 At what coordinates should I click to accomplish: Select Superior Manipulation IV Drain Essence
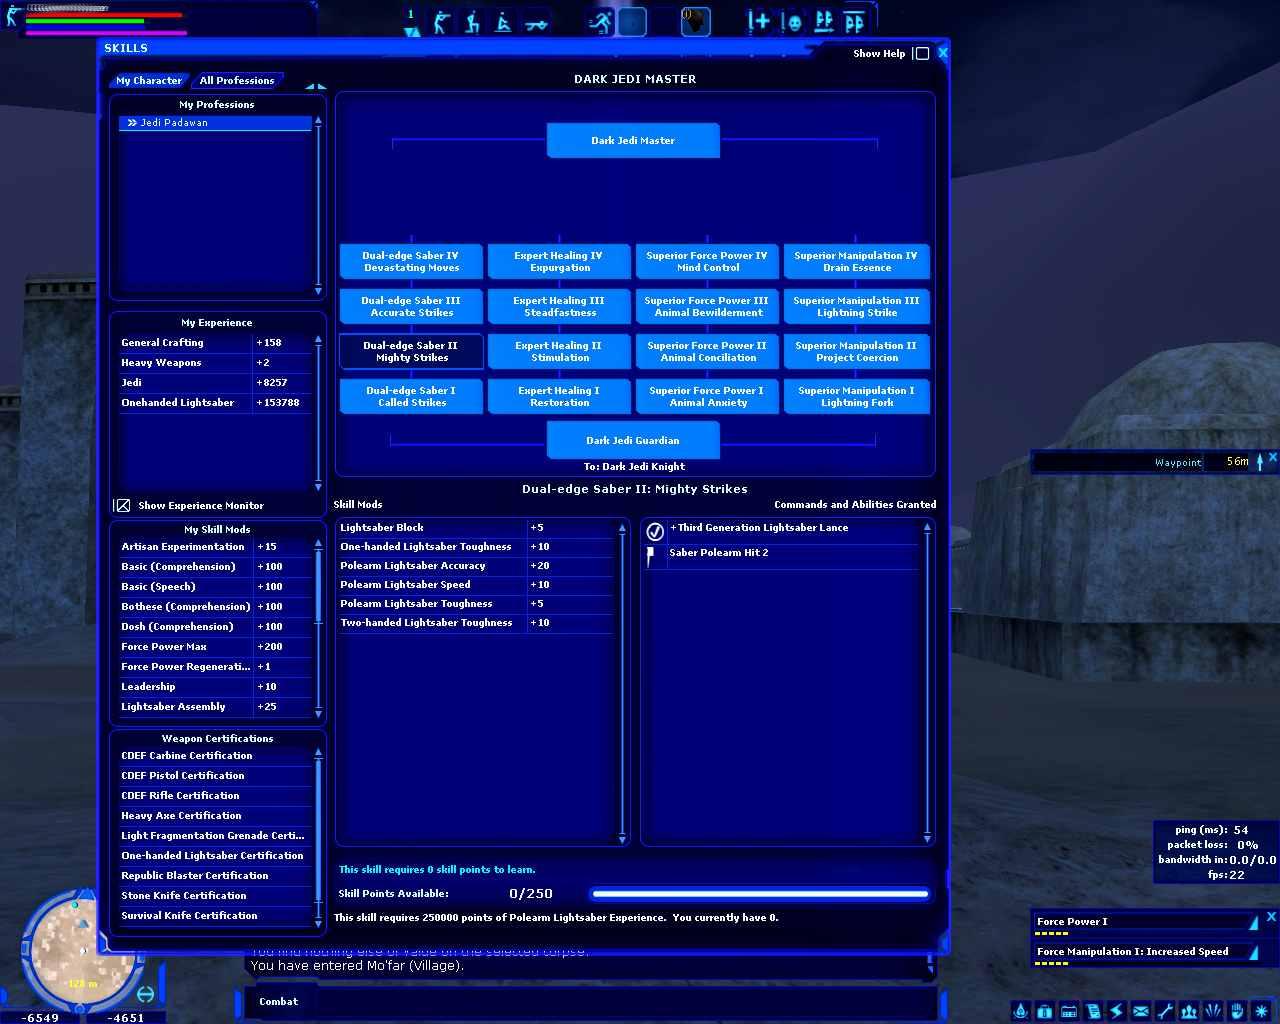coord(857,262)
